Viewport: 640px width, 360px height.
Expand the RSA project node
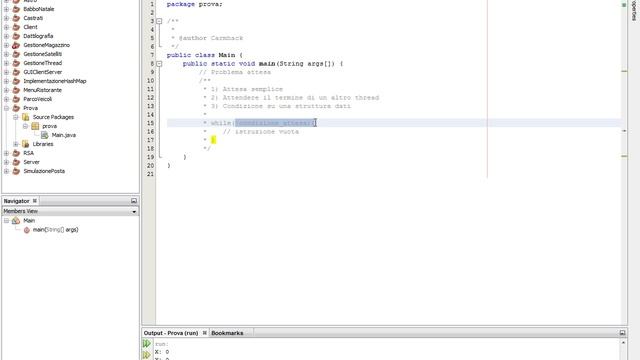7,153
